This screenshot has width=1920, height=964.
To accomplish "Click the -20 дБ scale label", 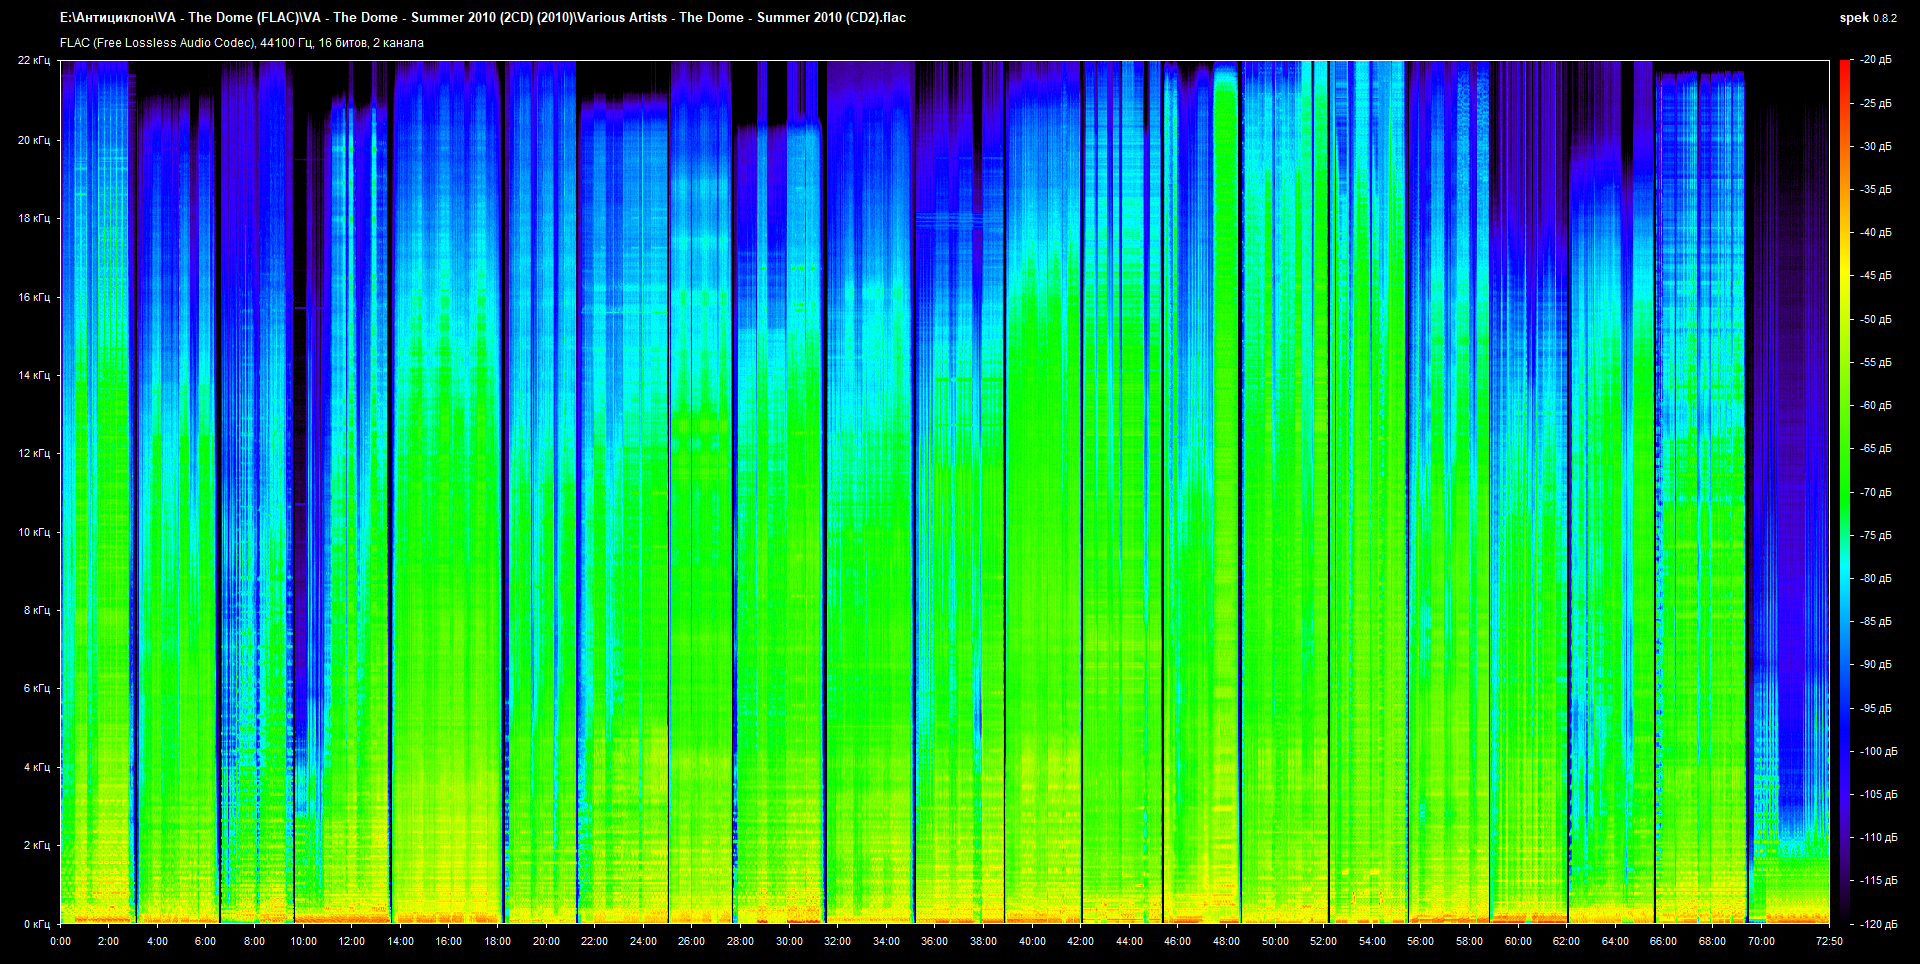I will (1876, 60).
